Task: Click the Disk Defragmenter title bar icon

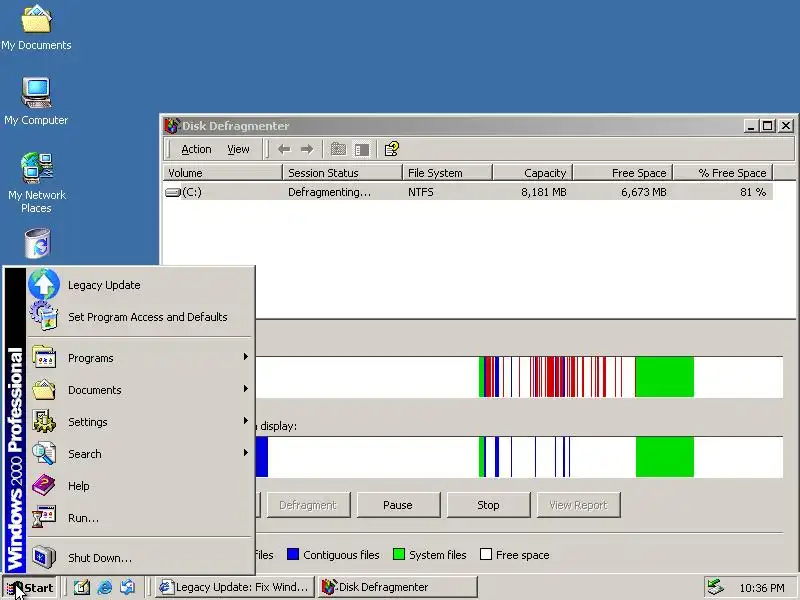Action: point(172,126)
